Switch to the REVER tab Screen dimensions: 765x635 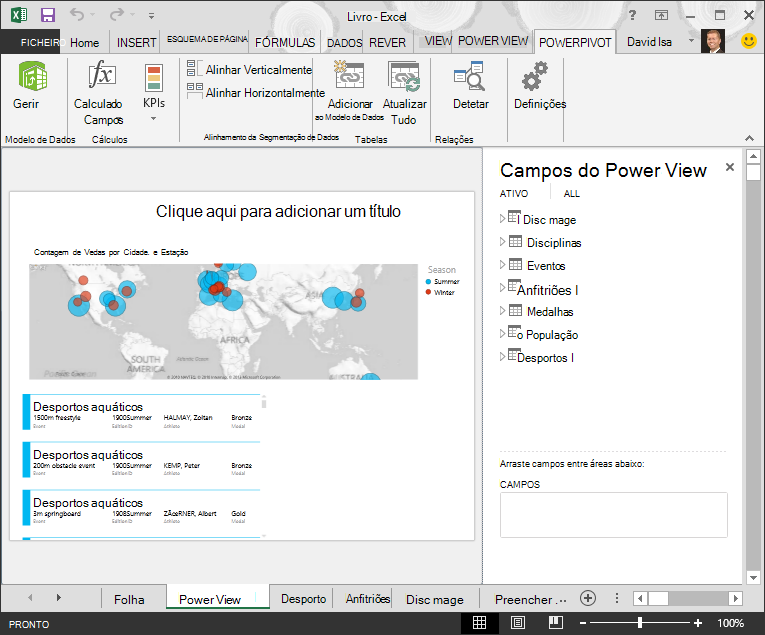pyautogui.click(x=387, y=43)
